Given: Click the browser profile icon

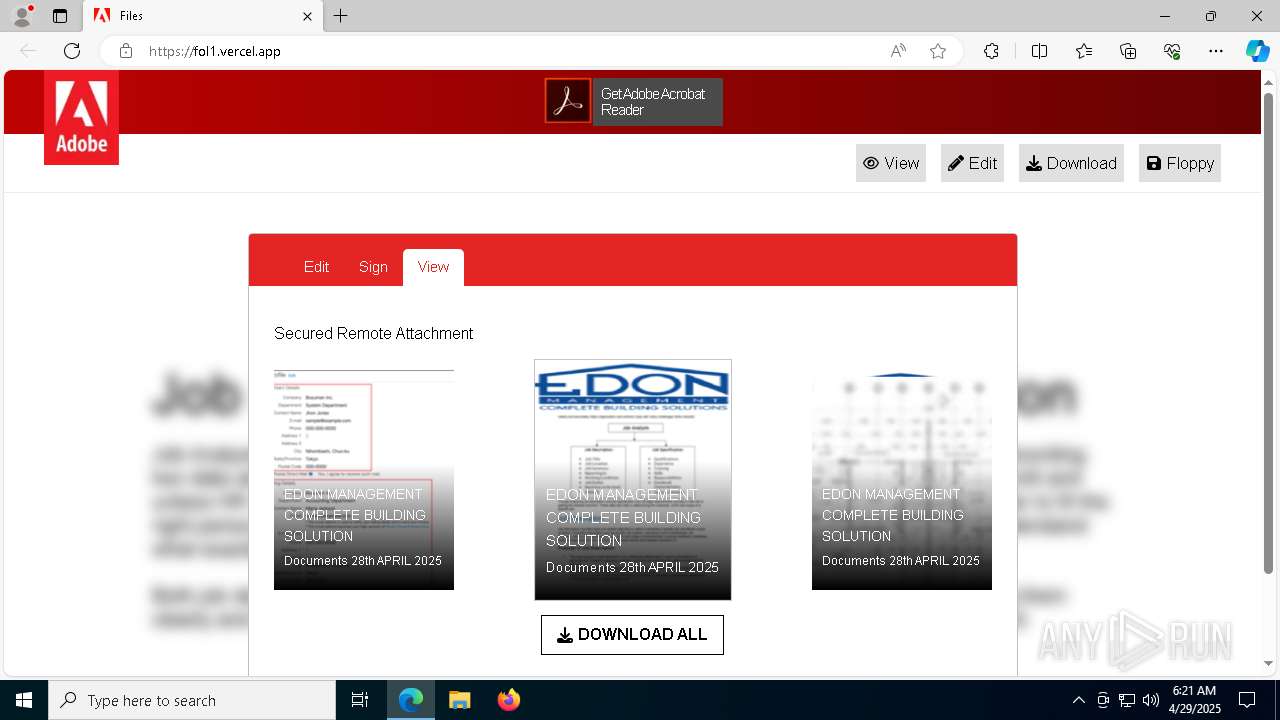Looking at the screenshot, I should click(x=21, y=16).
